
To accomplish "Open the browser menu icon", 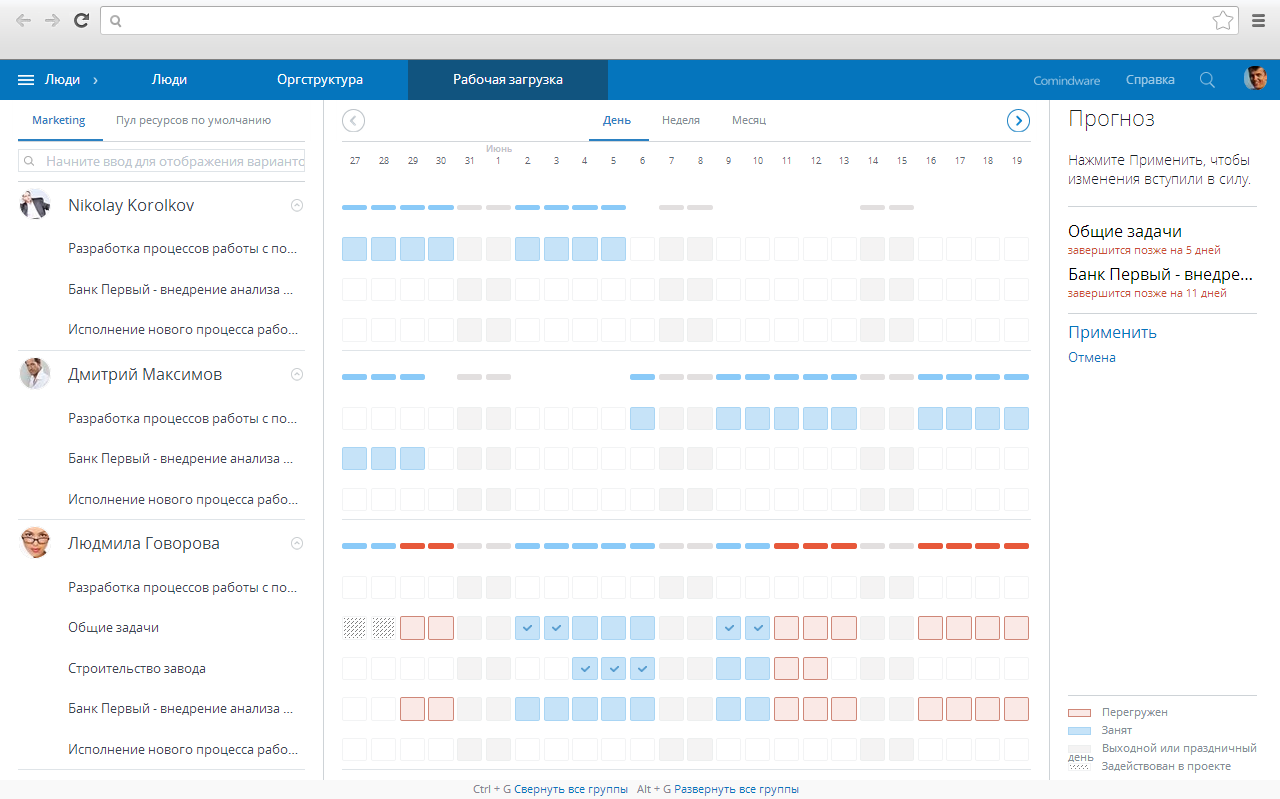I will pyautogui.click(x=1259, y=20).
